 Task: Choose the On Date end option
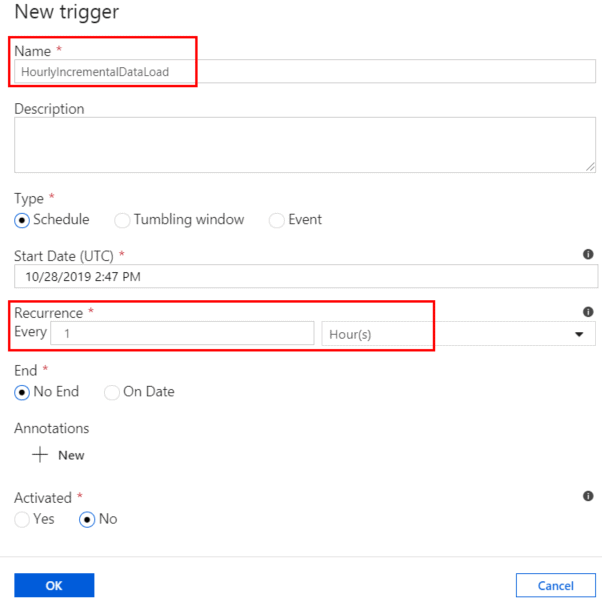pyautogui.click(x=112, y=392)
